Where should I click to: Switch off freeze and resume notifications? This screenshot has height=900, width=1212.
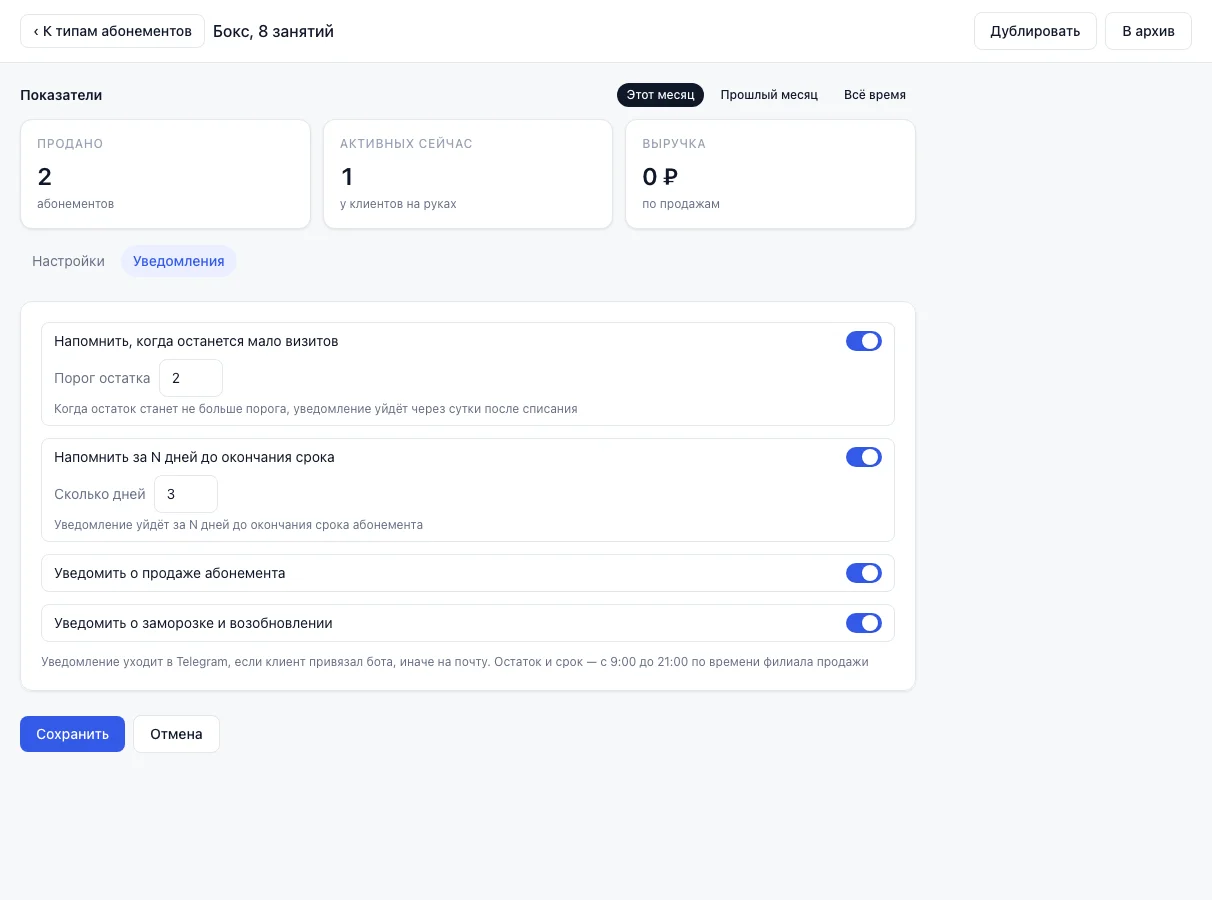(864, 623)
